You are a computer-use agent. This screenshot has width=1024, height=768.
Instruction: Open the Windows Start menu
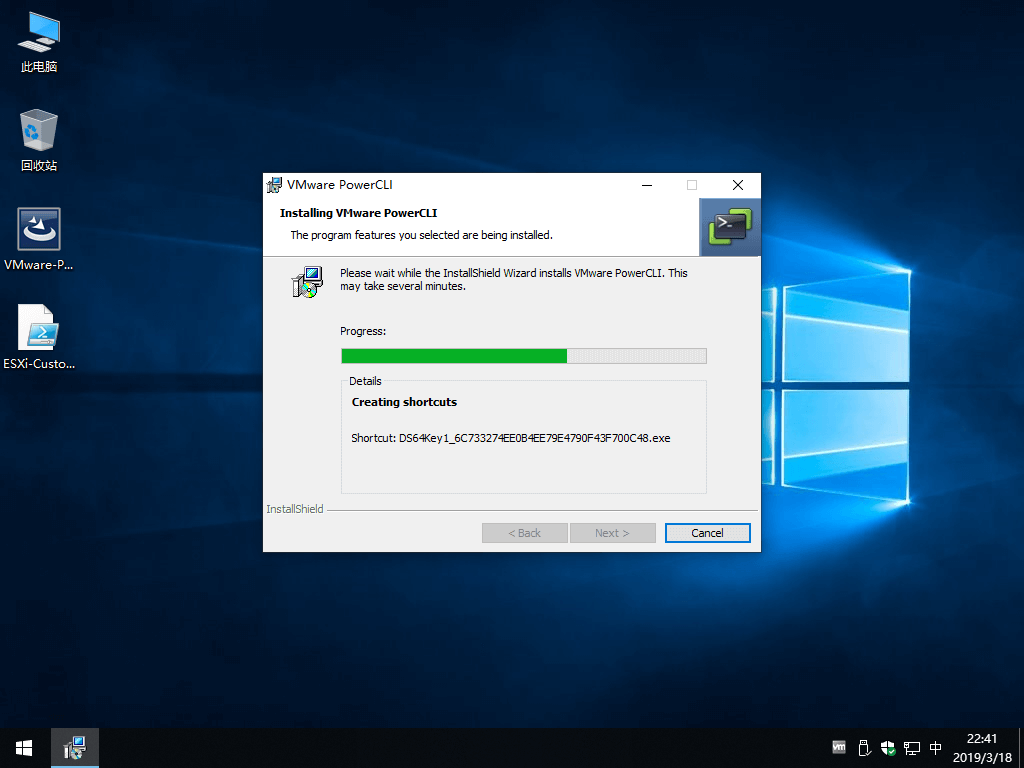click(x=24, y=747)
